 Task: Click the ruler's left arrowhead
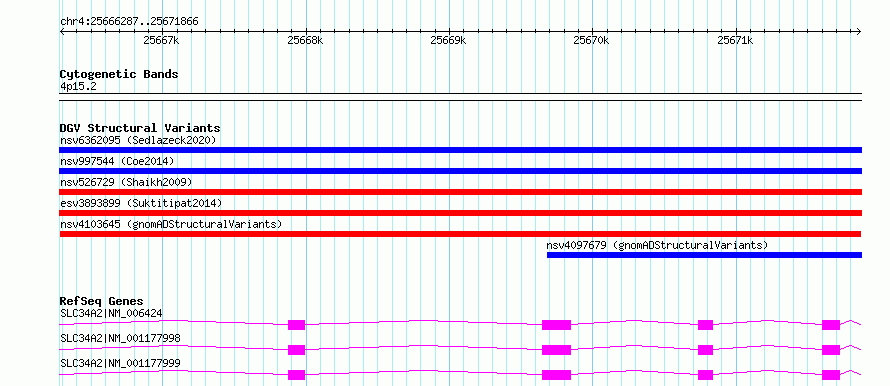click(x=62, y=31)
